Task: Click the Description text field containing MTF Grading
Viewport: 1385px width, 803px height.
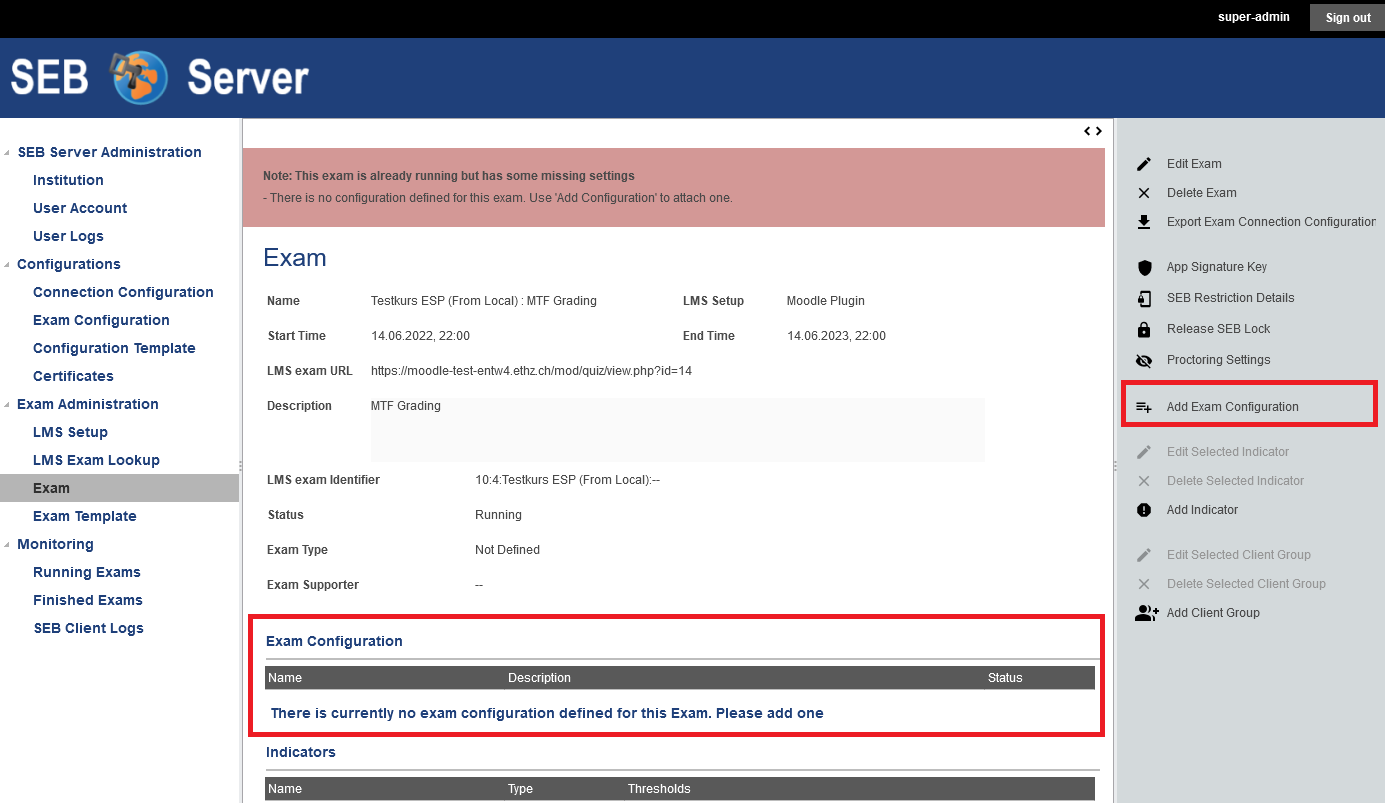Action: pyautogui.click(x=676, y=429)
